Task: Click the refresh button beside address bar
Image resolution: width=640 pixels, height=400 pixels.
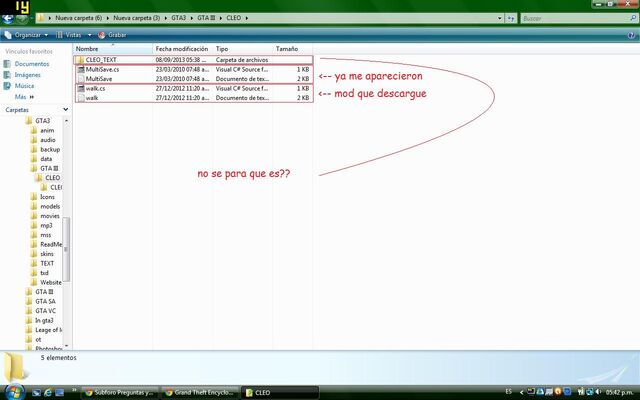Action: click(x=511, y=18)
